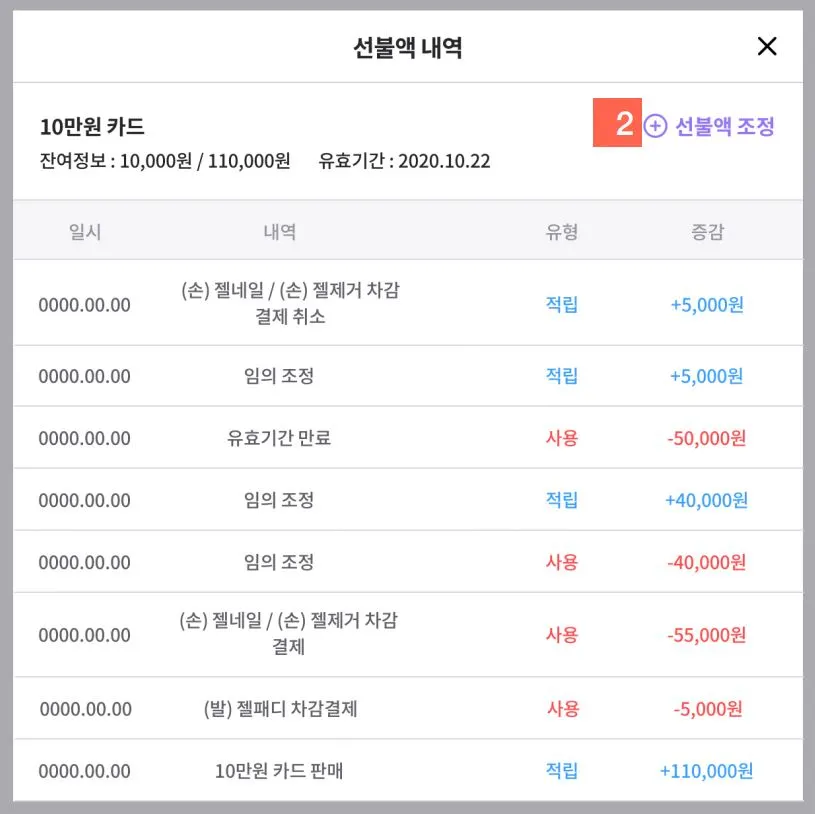Viewport: 815px width, 814px height.
Task: Click the circled plus icon beside 선불액 조정
Action: (655, 126)
